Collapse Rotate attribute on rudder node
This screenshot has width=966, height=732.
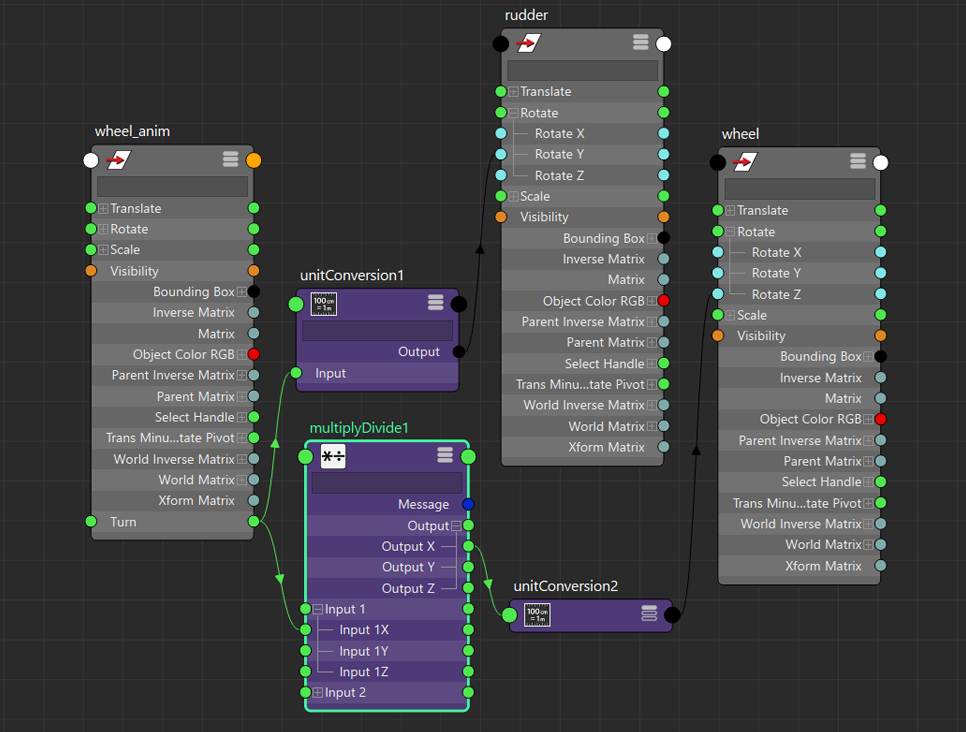513,113
